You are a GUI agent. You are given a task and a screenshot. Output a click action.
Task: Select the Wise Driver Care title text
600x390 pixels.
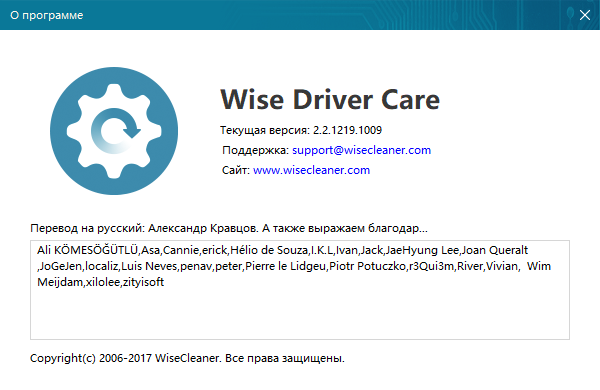(330, 100)
